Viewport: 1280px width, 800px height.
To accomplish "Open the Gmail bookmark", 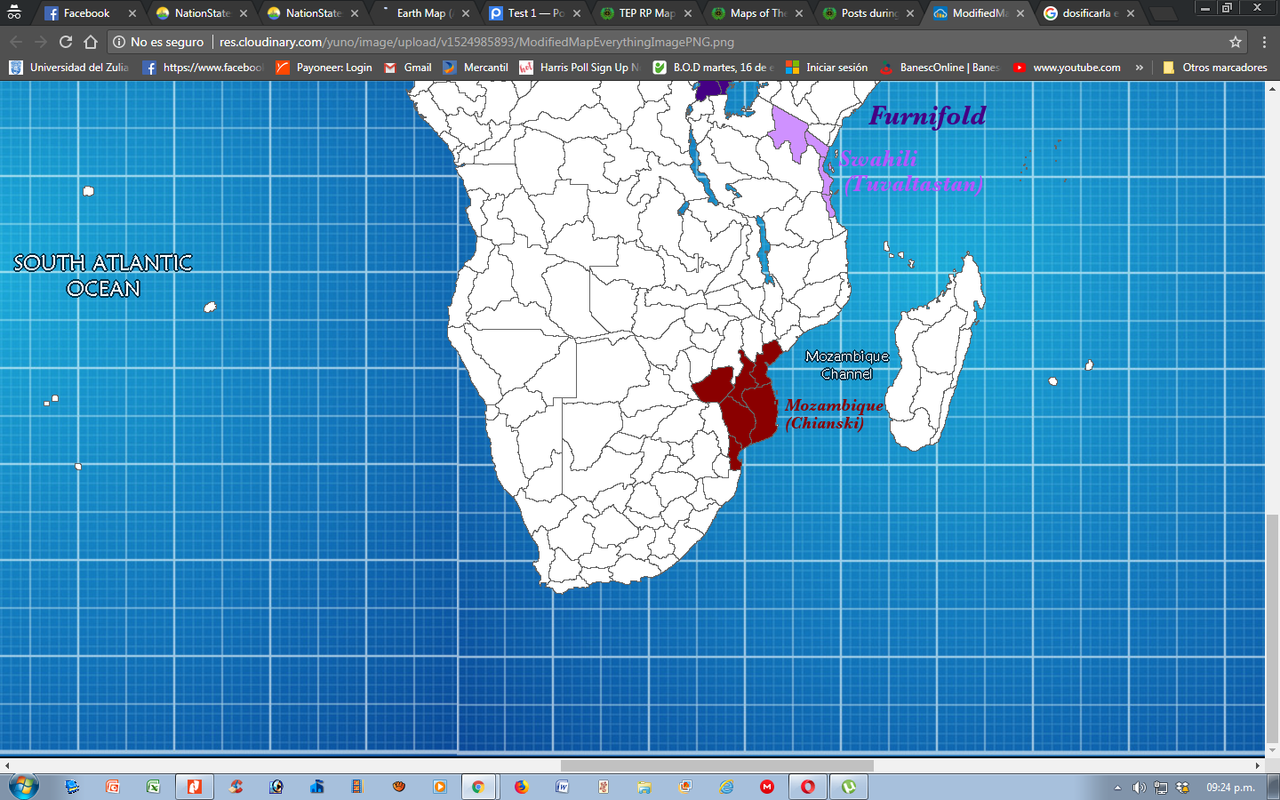I will [x=408, y=68].
